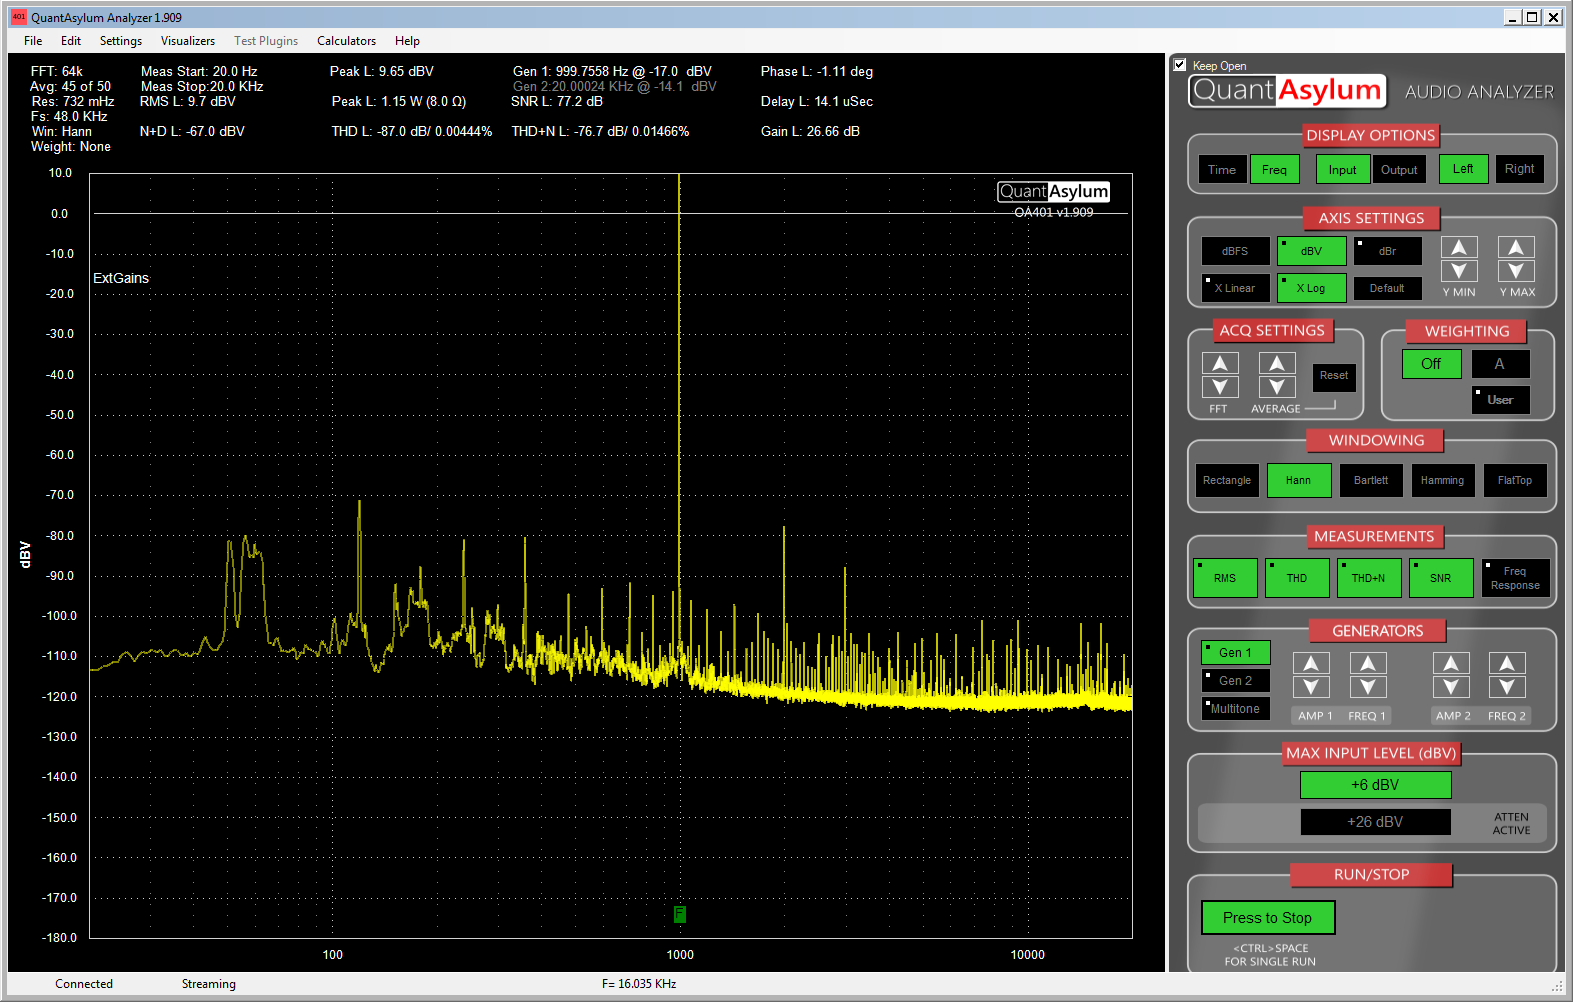Screen dimensions: 1573x1002
Task: Raise FREQ 1 with its up arrow
Action: click(x=1368, y=663)
